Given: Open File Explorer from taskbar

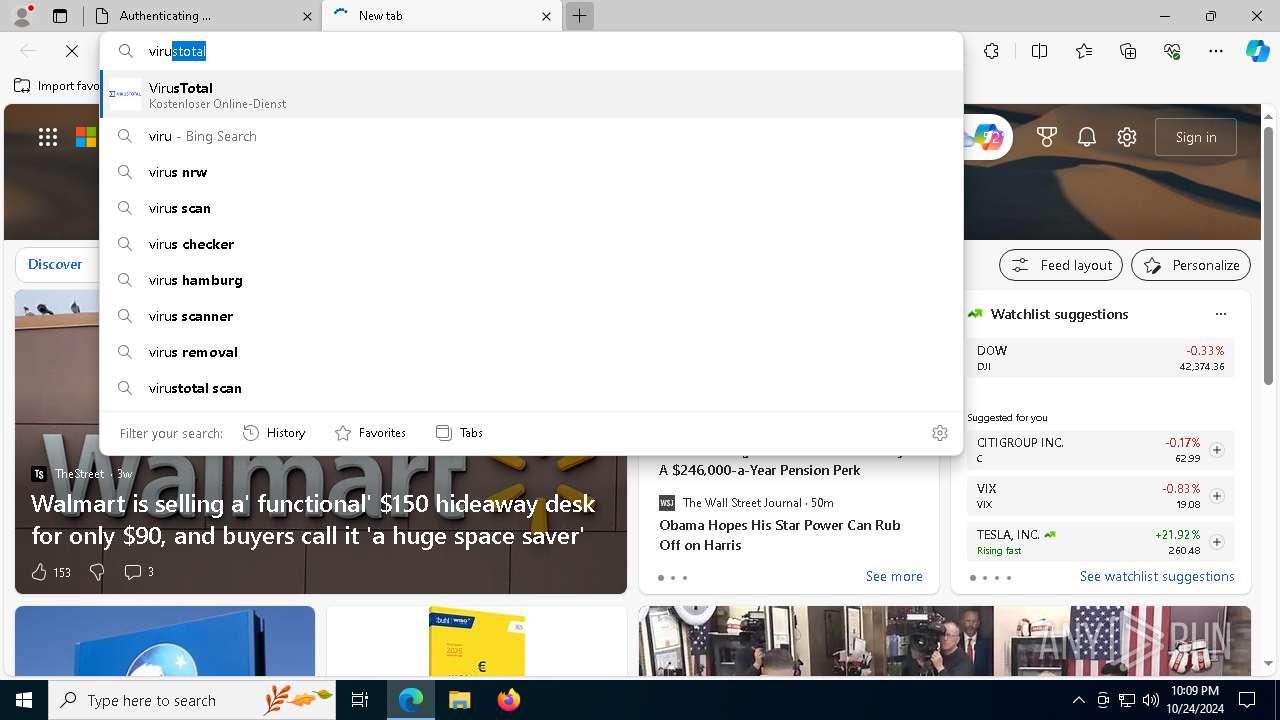Looking at the screenshot, I should (x=459, y=700).
